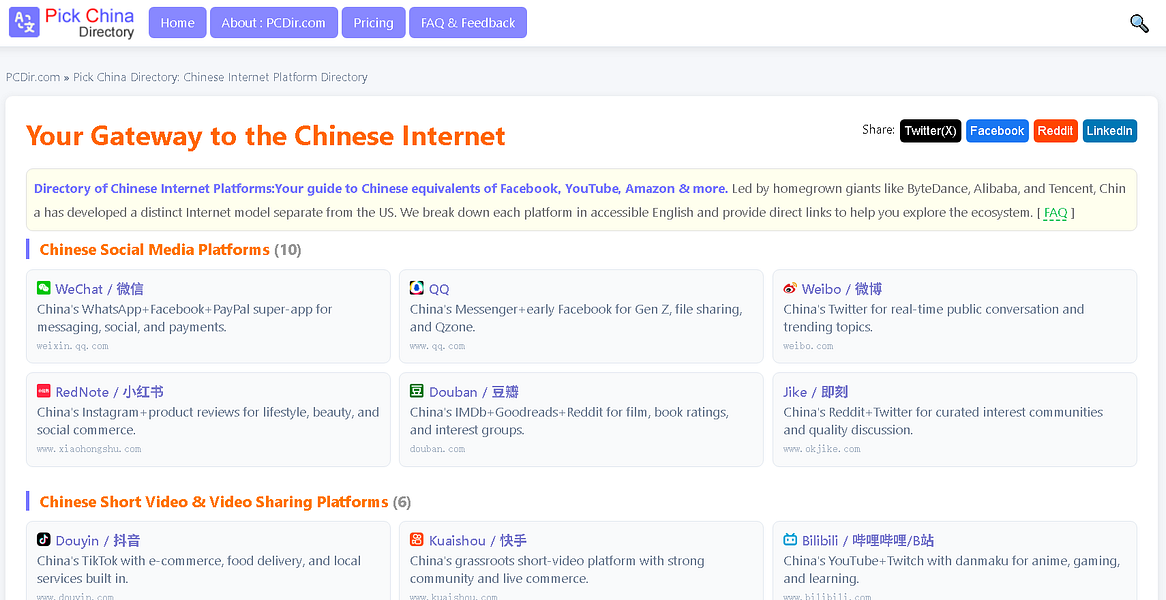
Task: Click Douyin's China's TikTok description text
Action: tap(199, 570)
